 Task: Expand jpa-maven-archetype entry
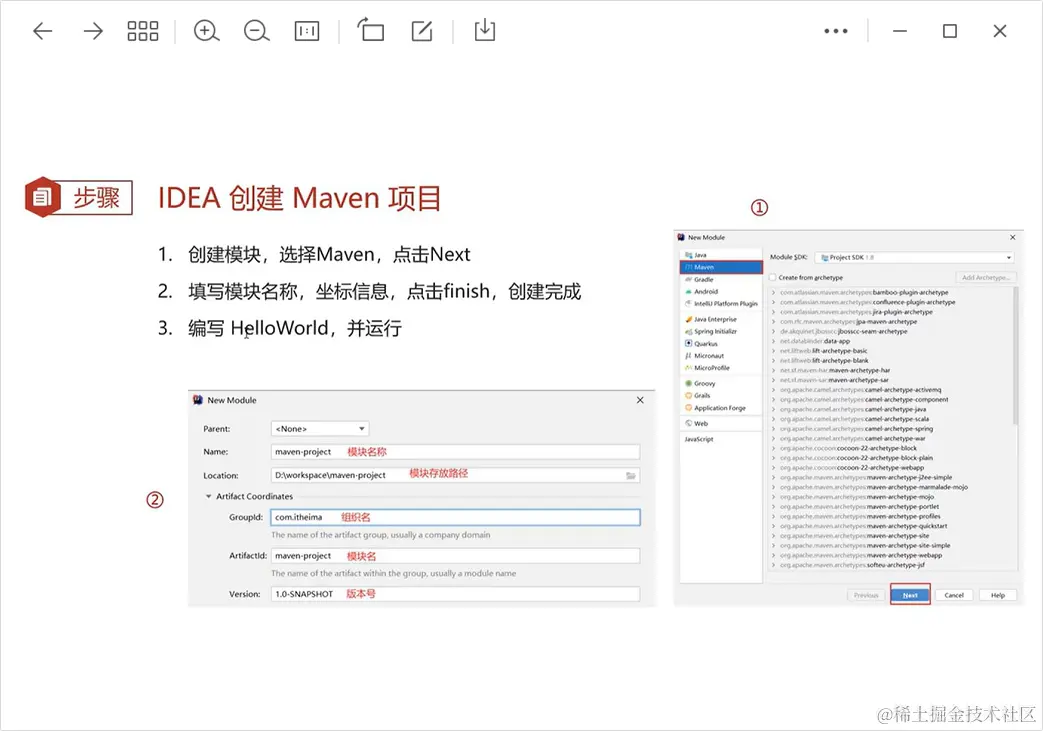click(773, 321)
